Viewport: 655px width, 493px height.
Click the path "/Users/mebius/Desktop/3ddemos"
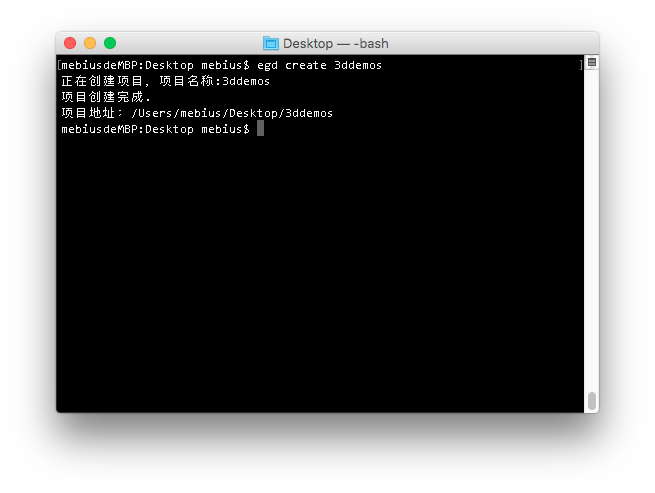click(x=232, y=113)
